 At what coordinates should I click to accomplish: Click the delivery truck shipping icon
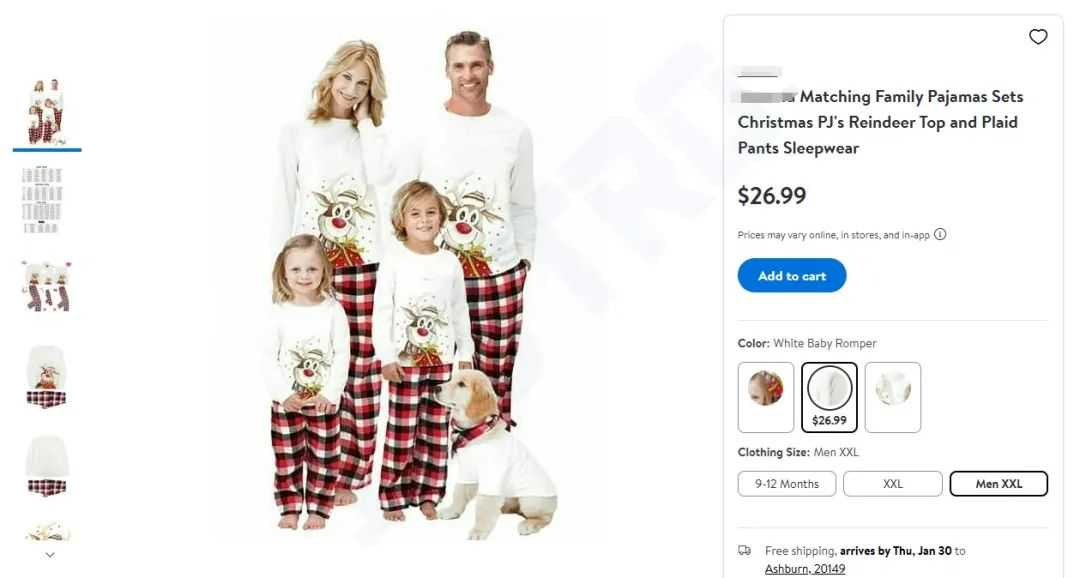[x=745, y=550]
